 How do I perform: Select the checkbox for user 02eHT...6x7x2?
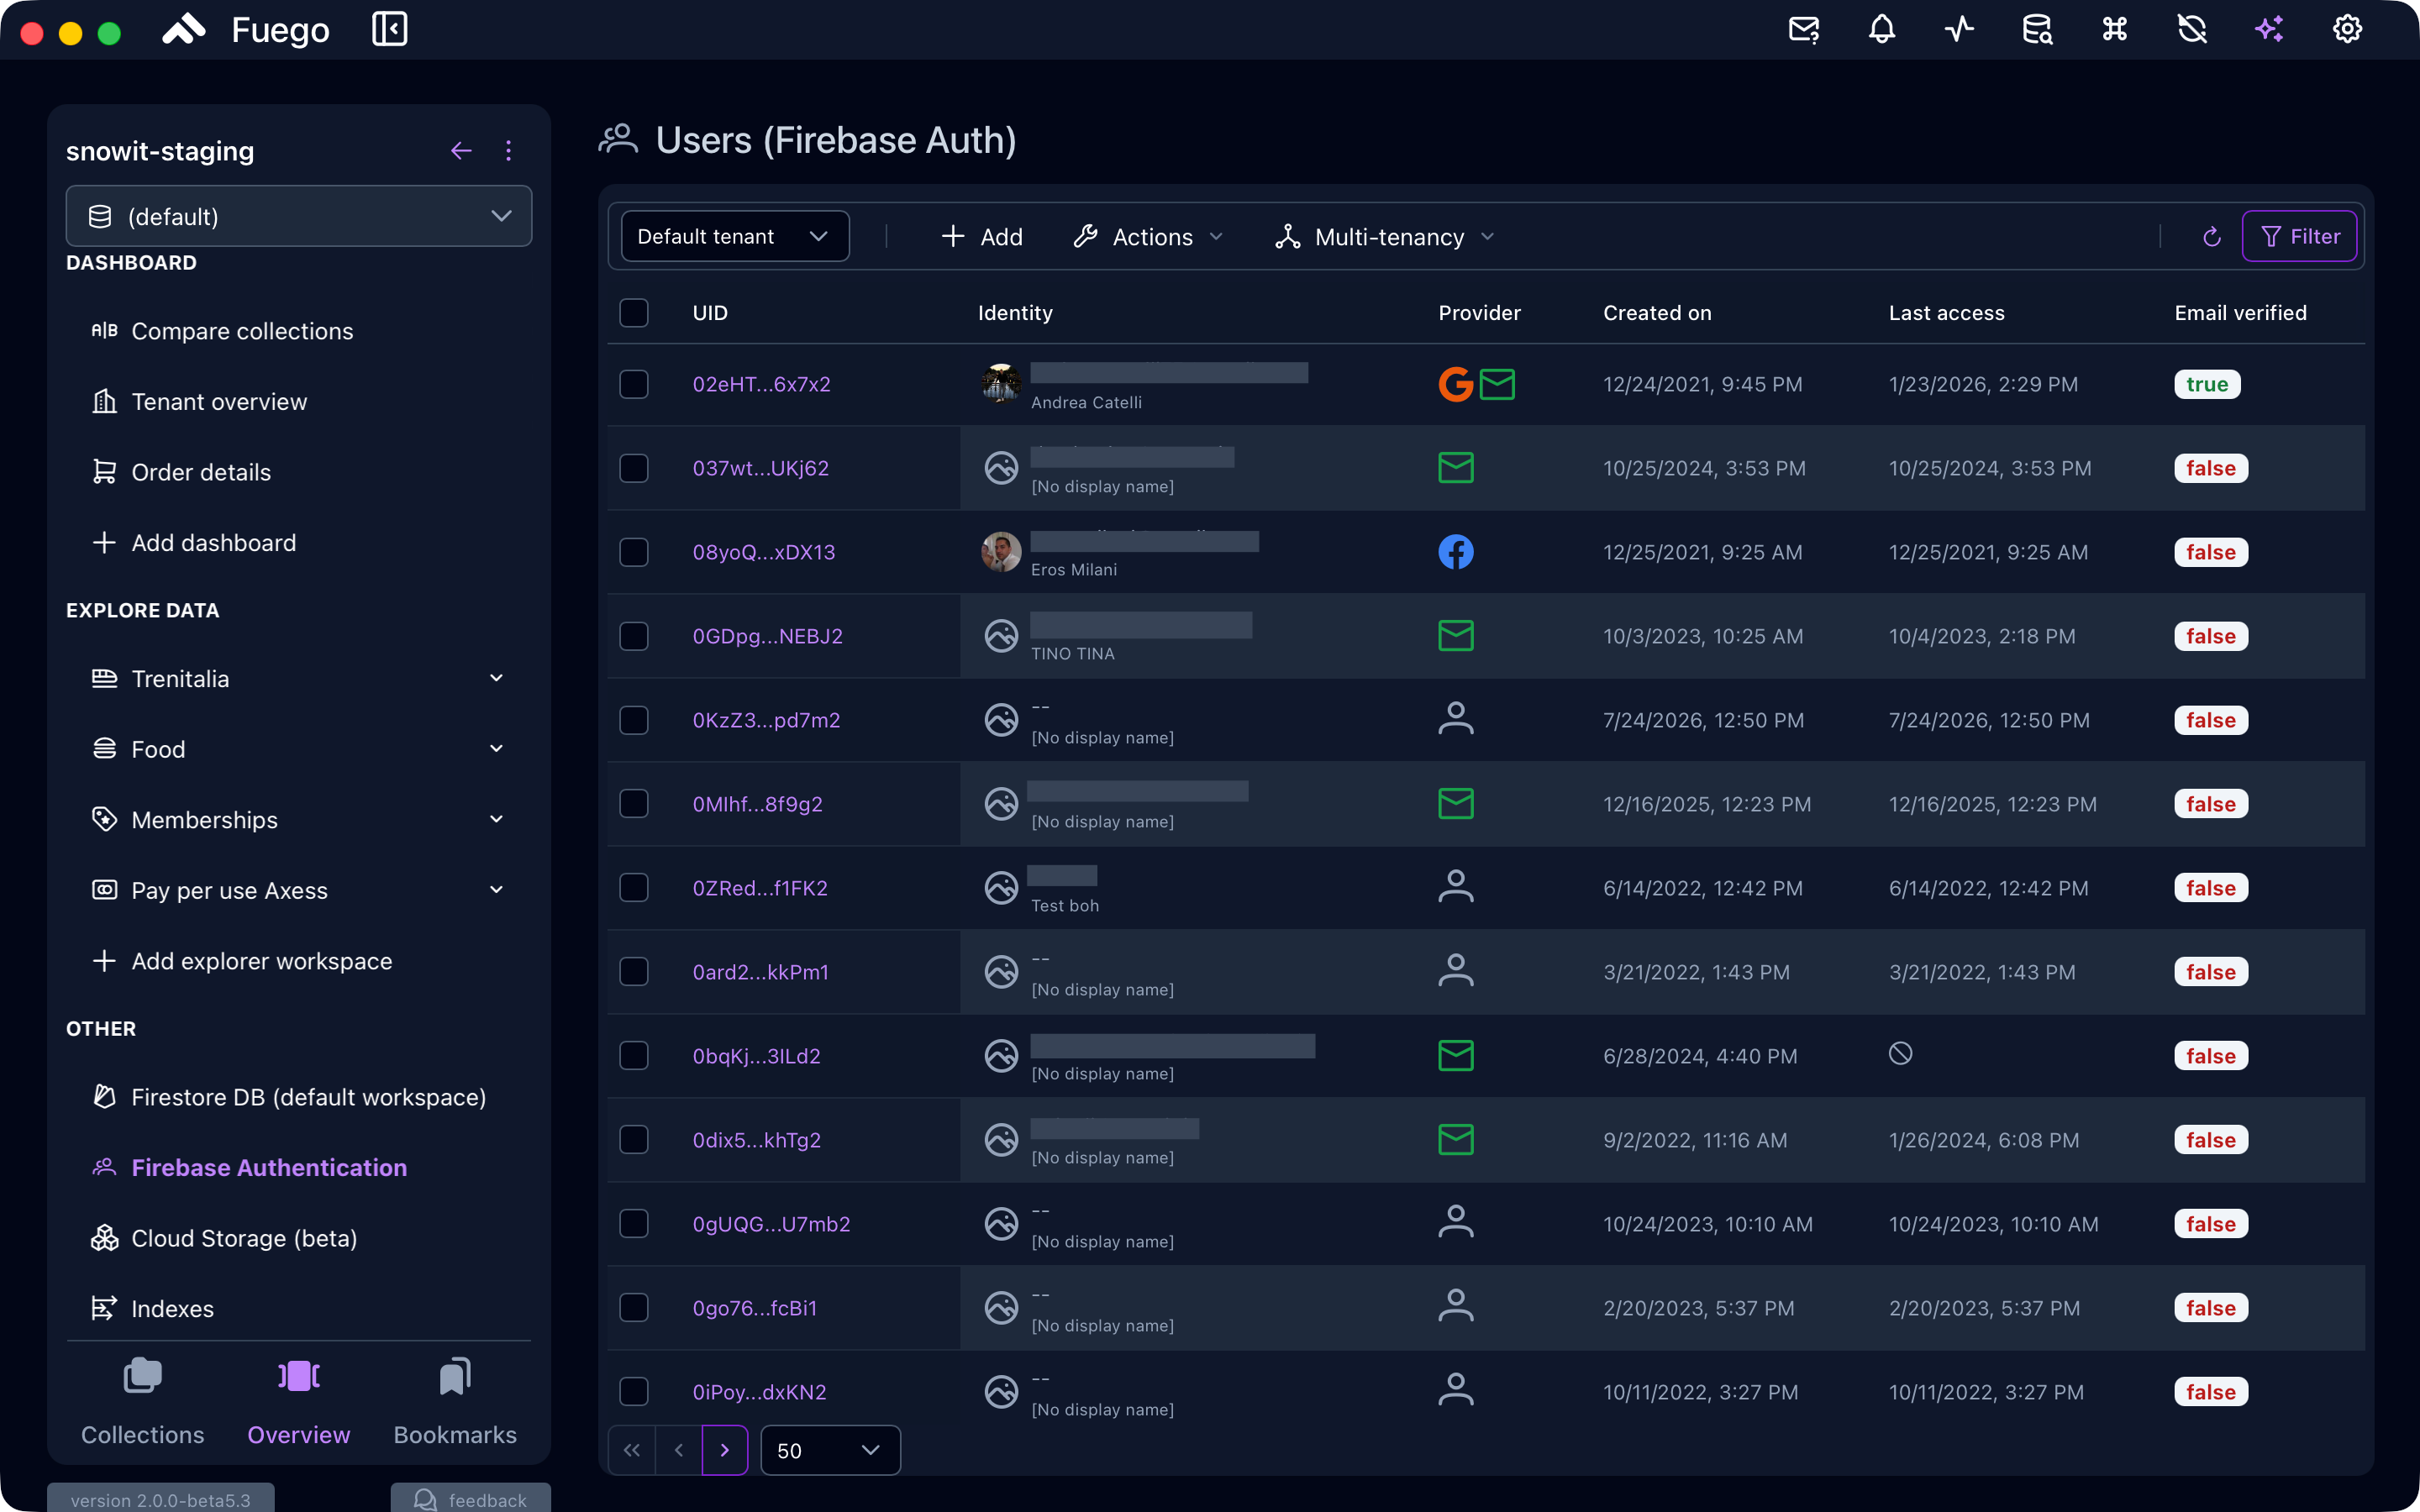point(634,384)
